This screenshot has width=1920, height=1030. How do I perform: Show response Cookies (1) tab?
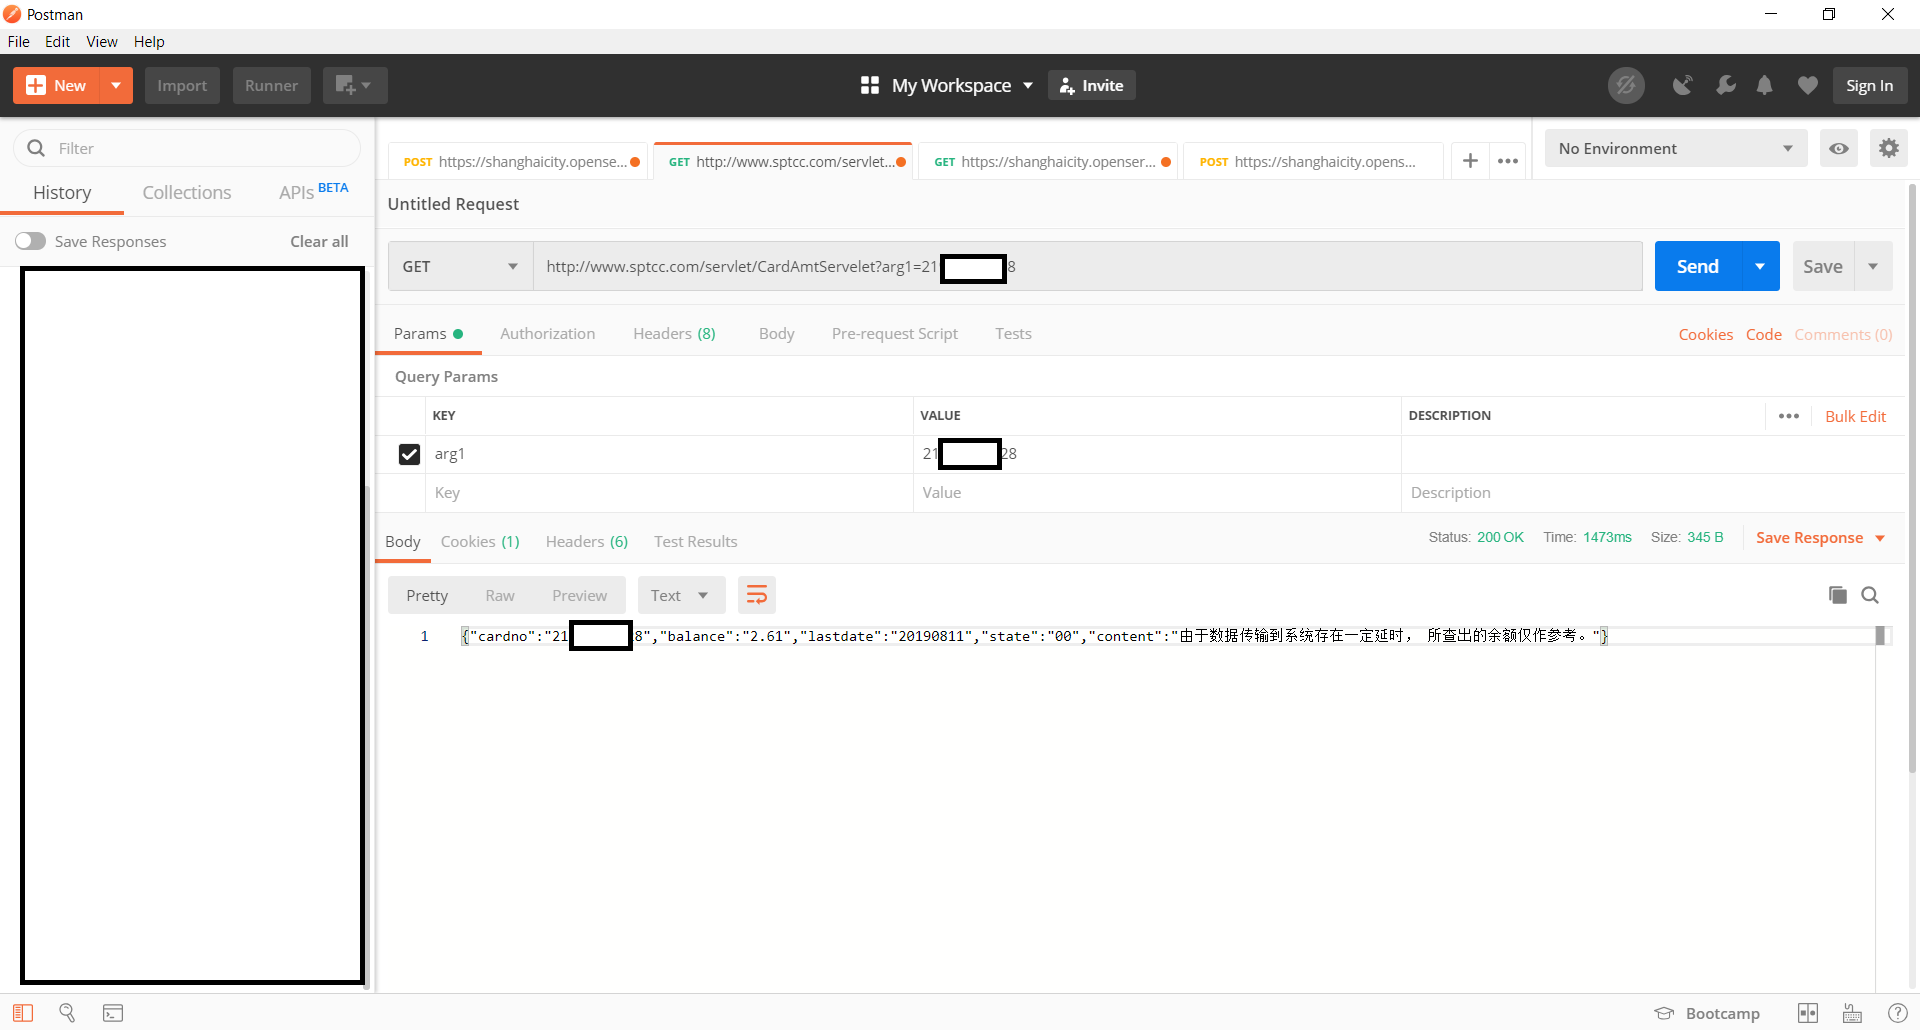(480, 542)
